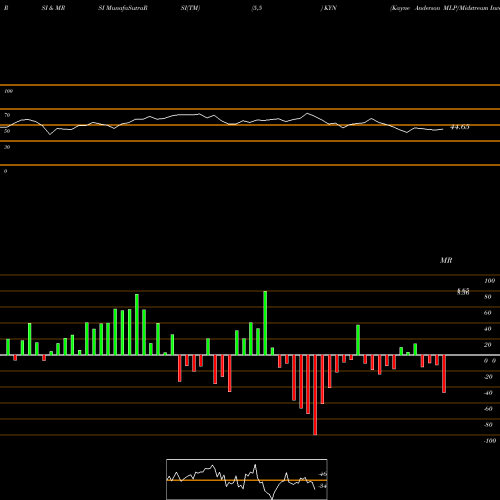Click the "(5,5" parameter text in header

(x=257, y=8)
